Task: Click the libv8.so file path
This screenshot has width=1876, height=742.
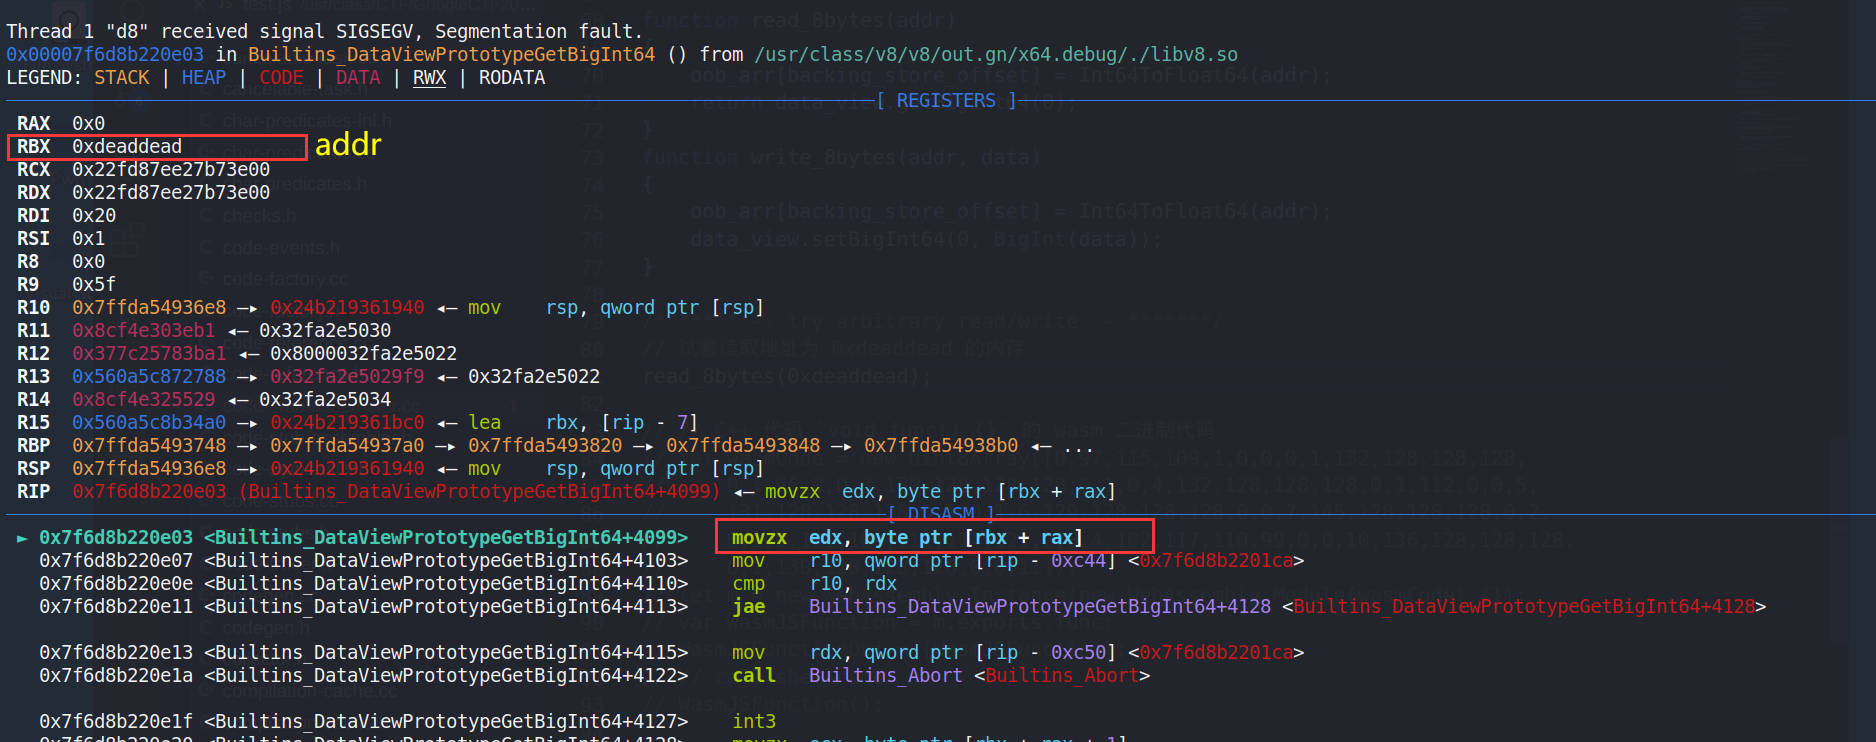Action: (995, 55)
